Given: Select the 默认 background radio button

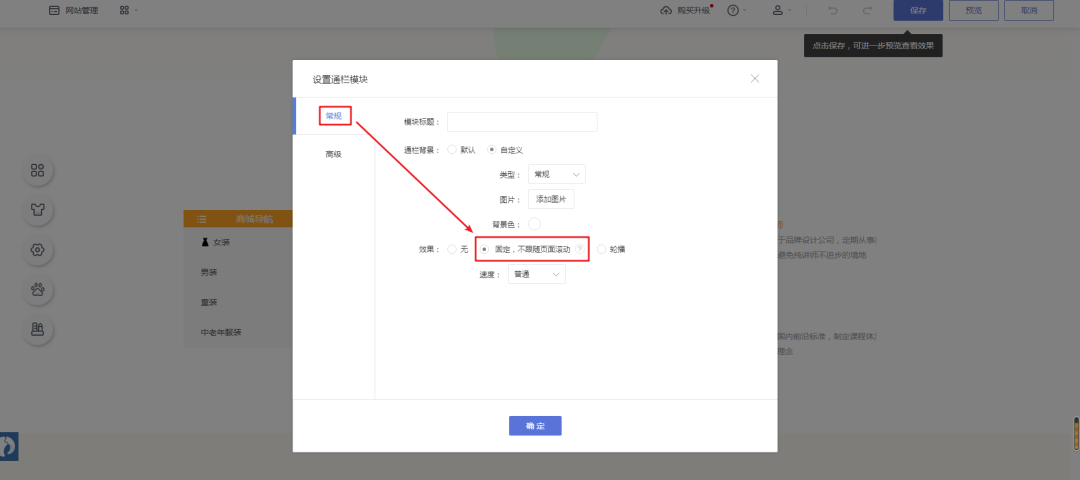Looking at the screenshot, I should (452, 149).
